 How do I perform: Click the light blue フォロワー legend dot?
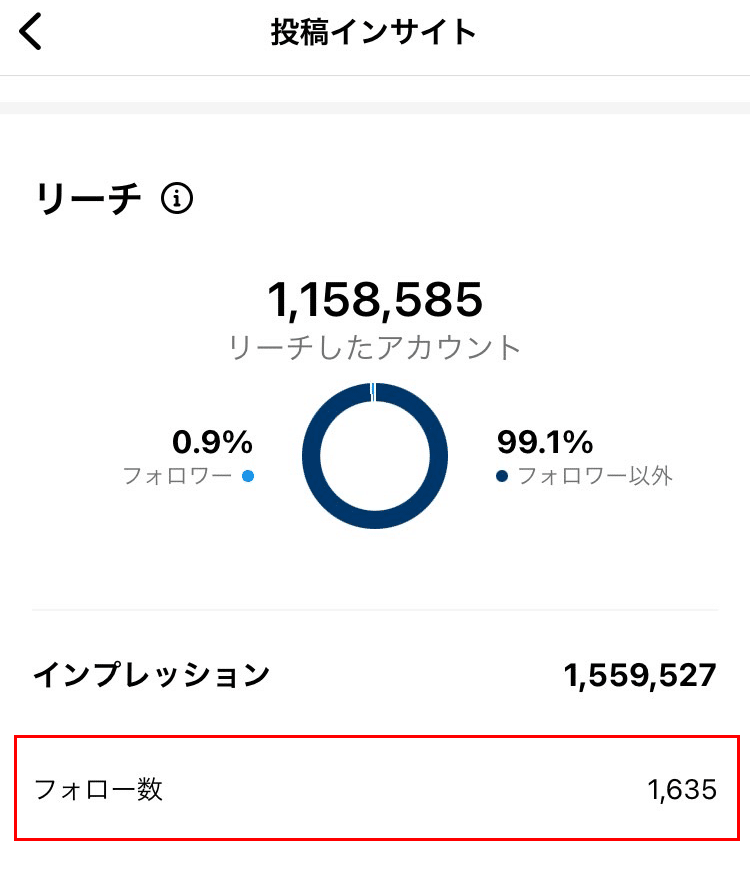248,476
